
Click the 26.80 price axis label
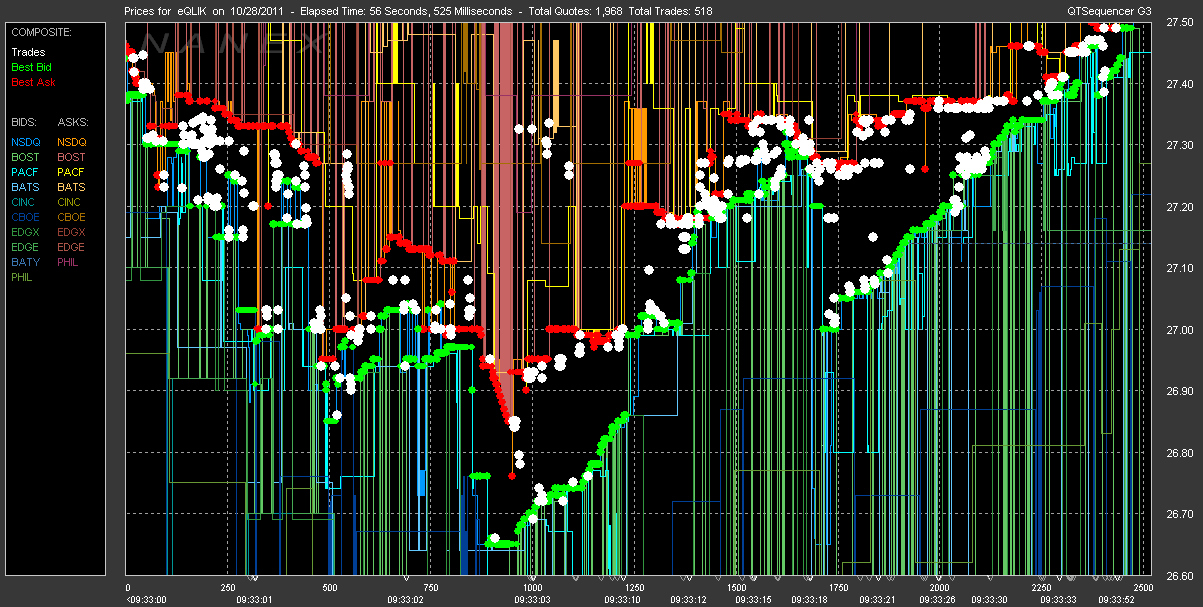click(1179, 453)
